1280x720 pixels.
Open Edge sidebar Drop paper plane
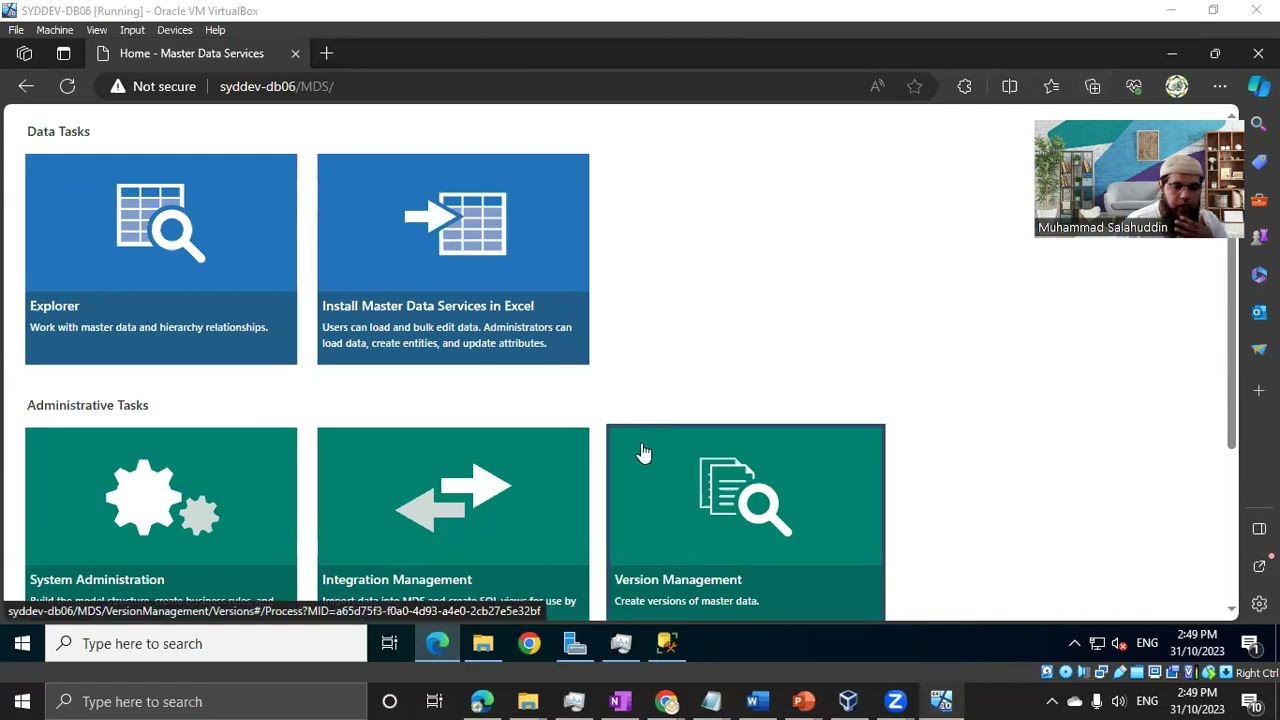click(x=1259, y=350)
